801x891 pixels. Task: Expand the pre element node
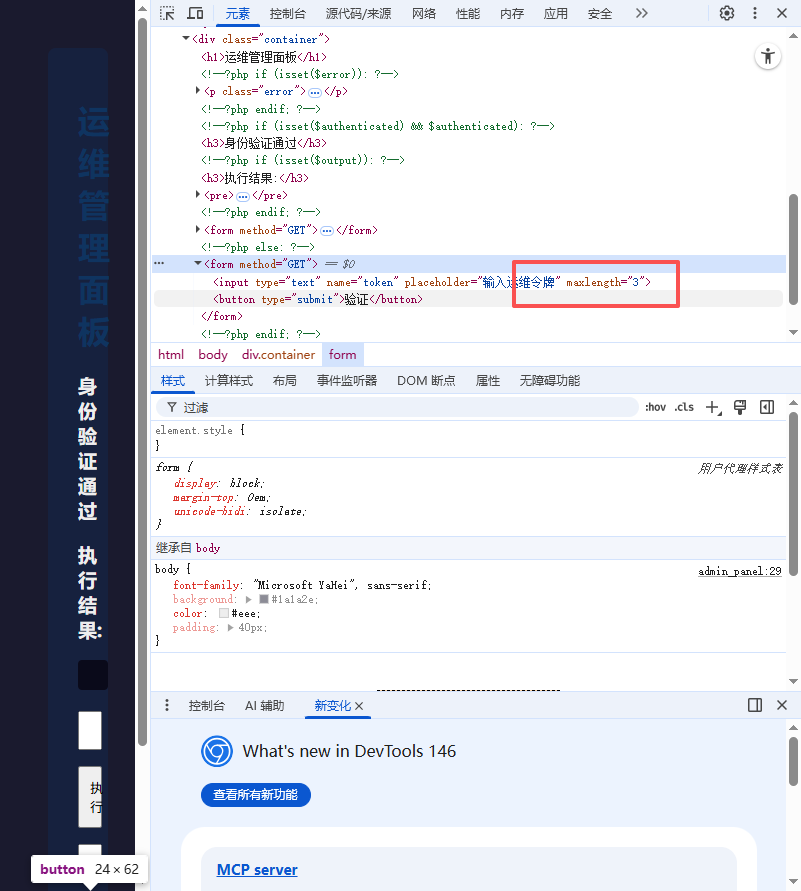click(198, 195)
